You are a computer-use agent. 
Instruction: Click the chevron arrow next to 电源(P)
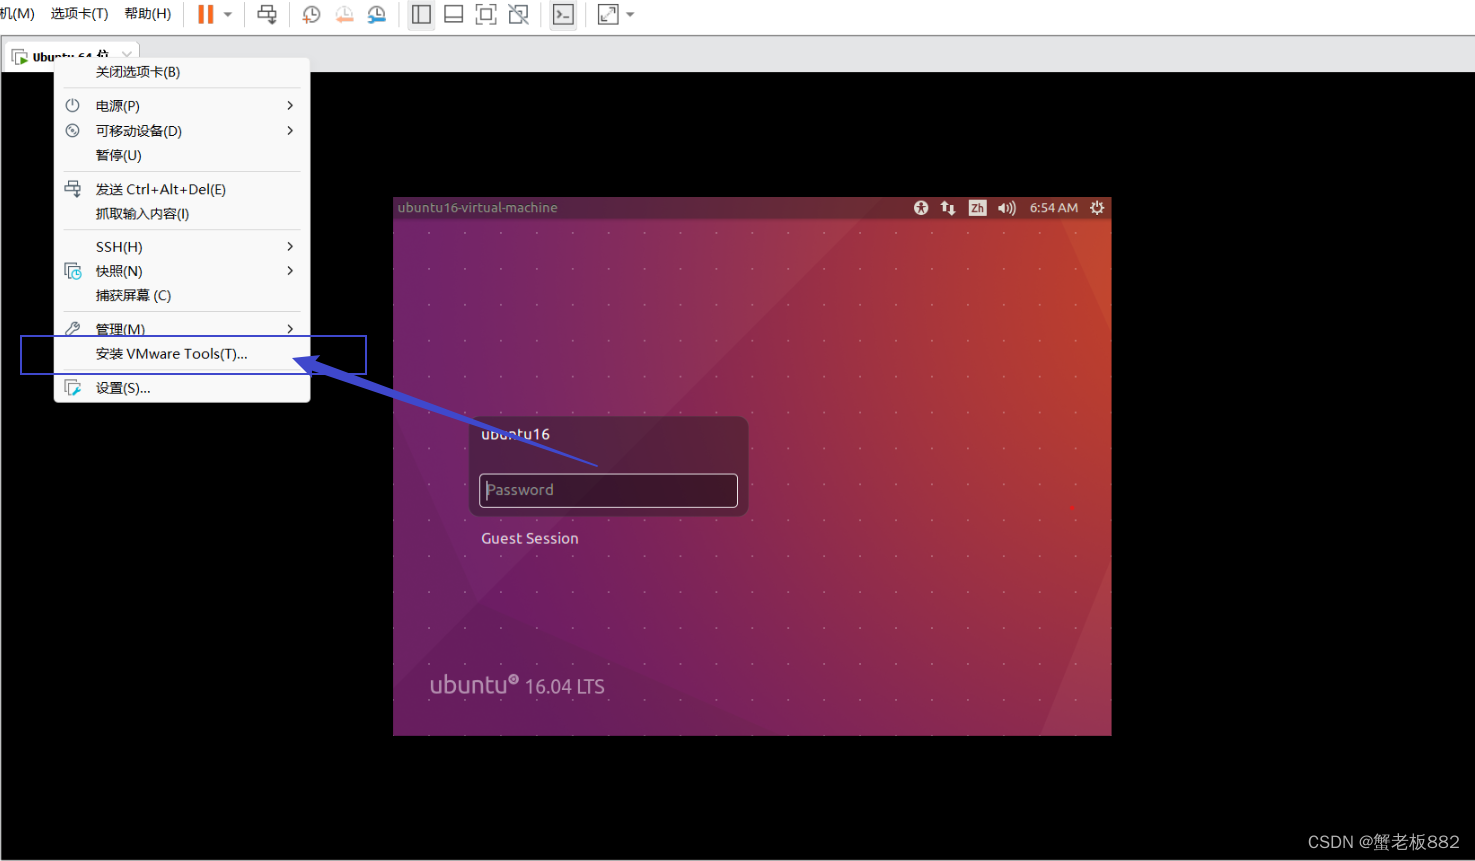coord(290,105)
